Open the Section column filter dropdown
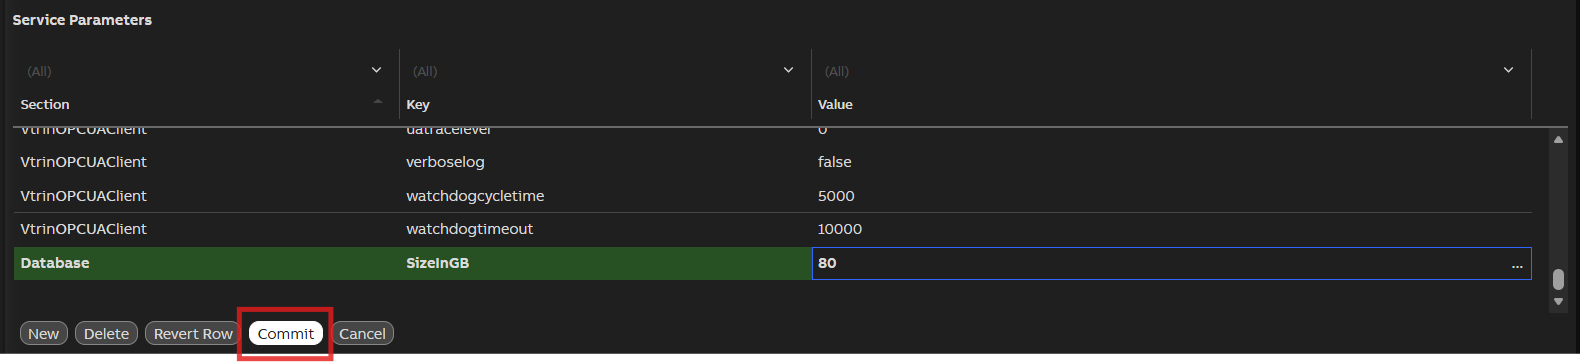 pos(376,70)
